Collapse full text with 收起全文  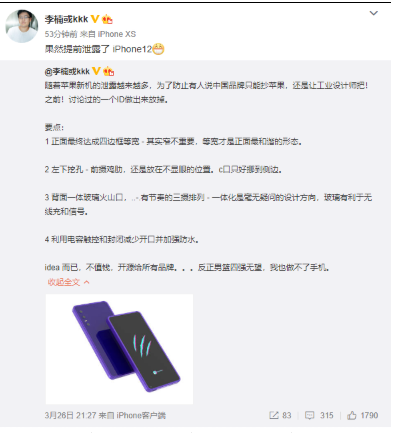64,282
